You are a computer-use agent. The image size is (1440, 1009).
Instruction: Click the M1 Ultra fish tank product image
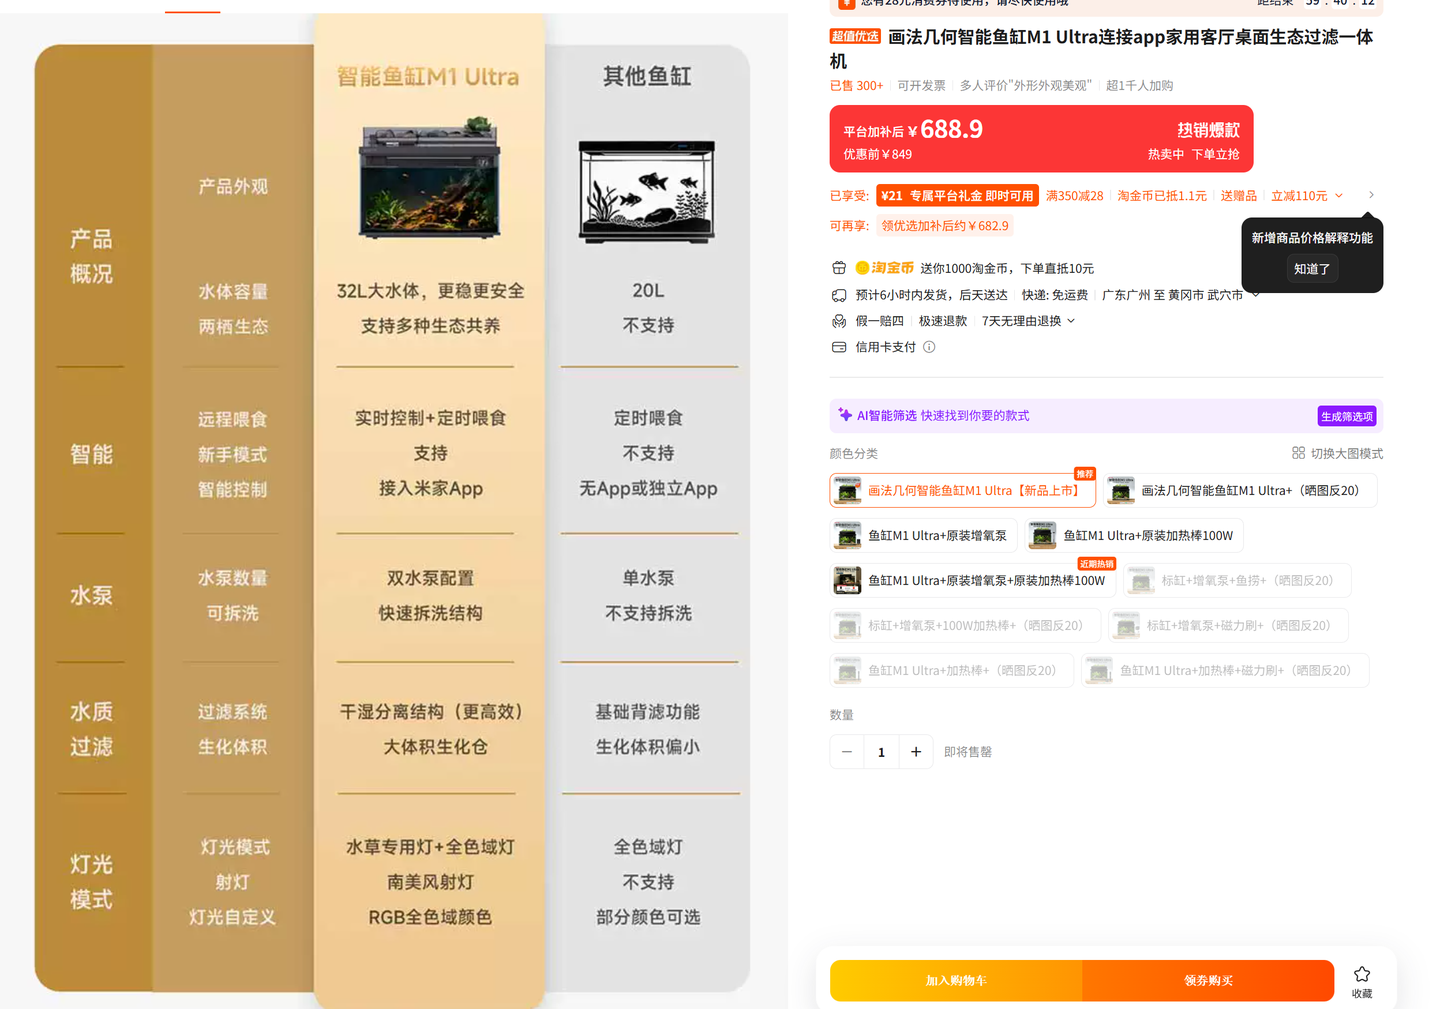[430, 179]
